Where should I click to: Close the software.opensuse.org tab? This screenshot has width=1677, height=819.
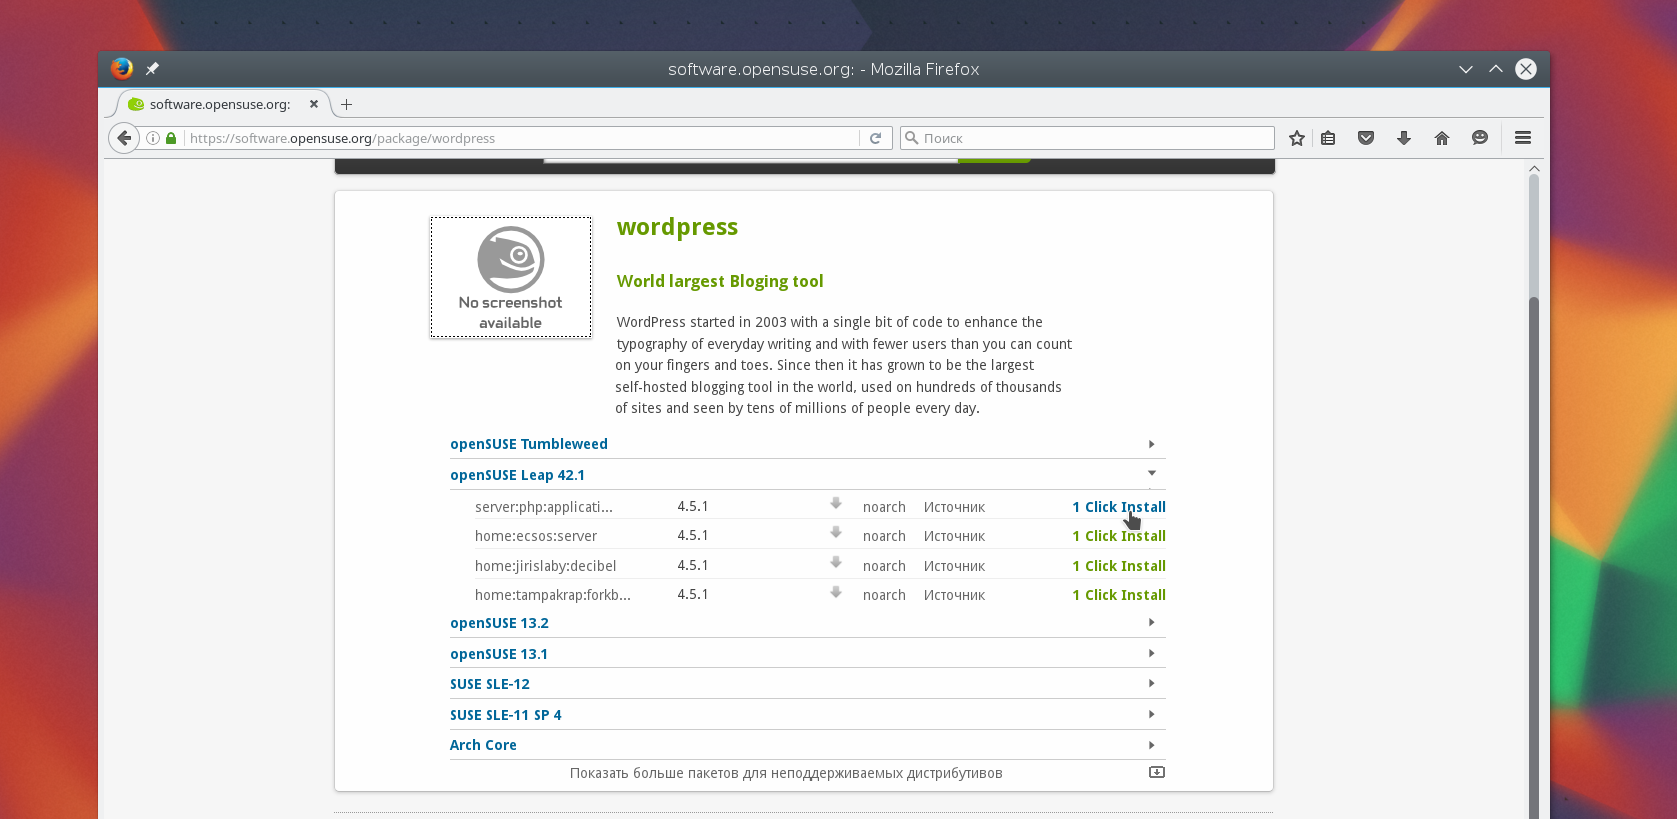click(314, 104)
